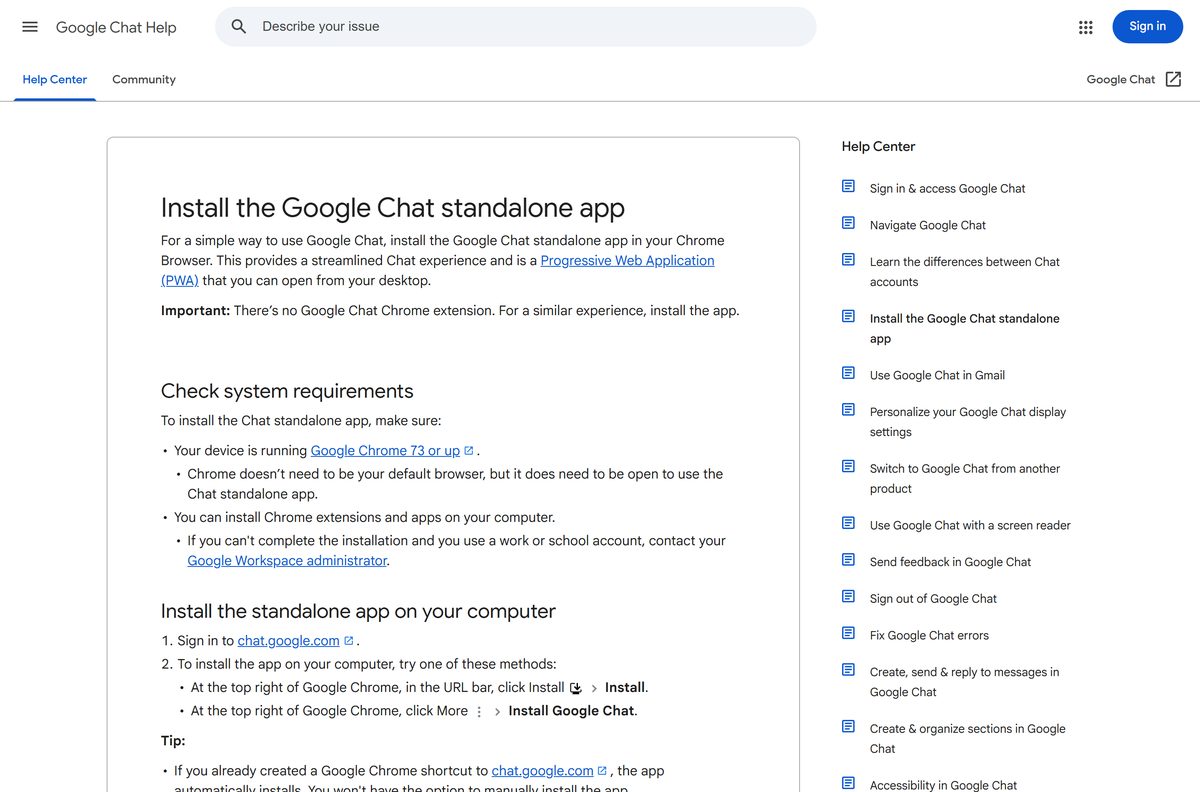Image resolution: width=1200 pixels, height=792 pixels.
Task: Click article icon beside Learn the differences between Chat accounts
Action: [x=848, y=260]
